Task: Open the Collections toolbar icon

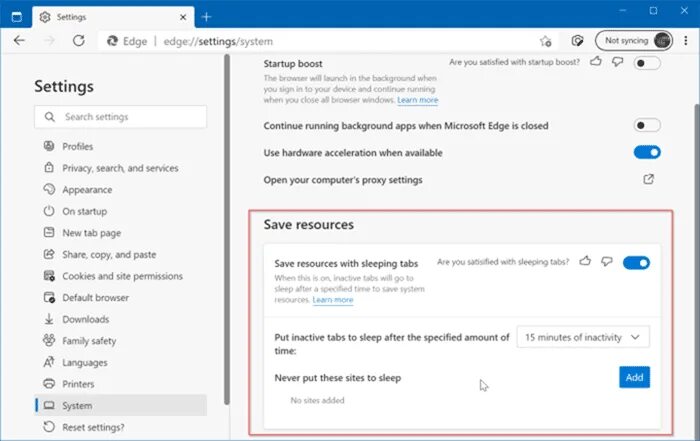Action: pyautogui.click(x=577, y=41)
